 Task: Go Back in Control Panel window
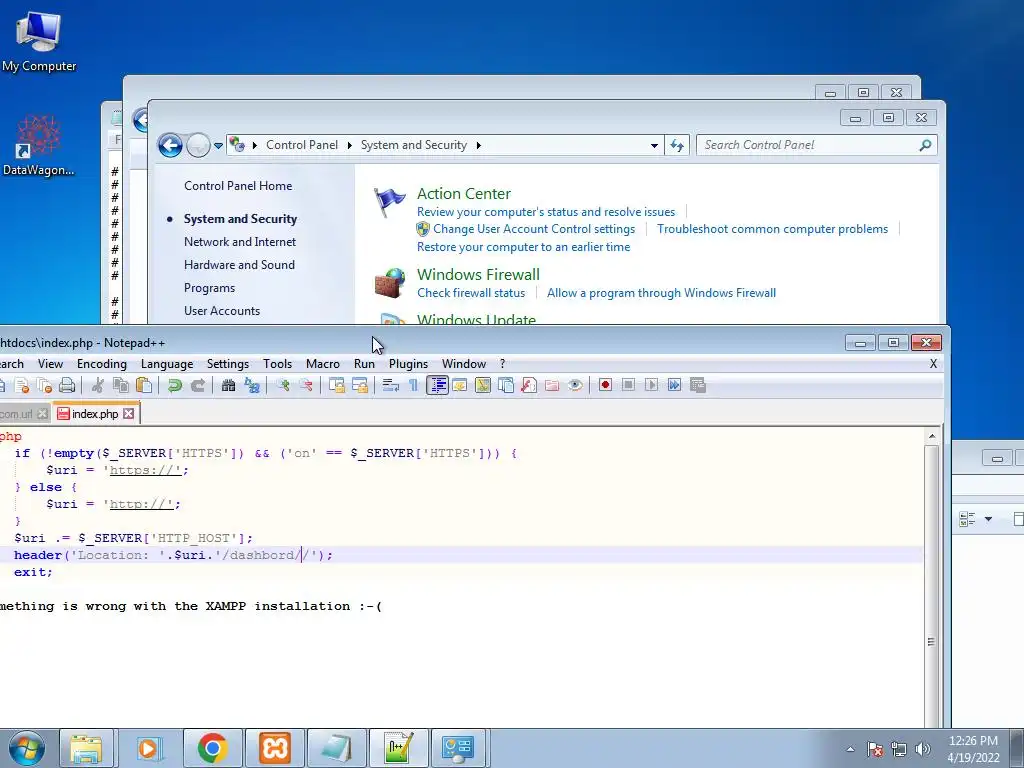coord(170,145)
